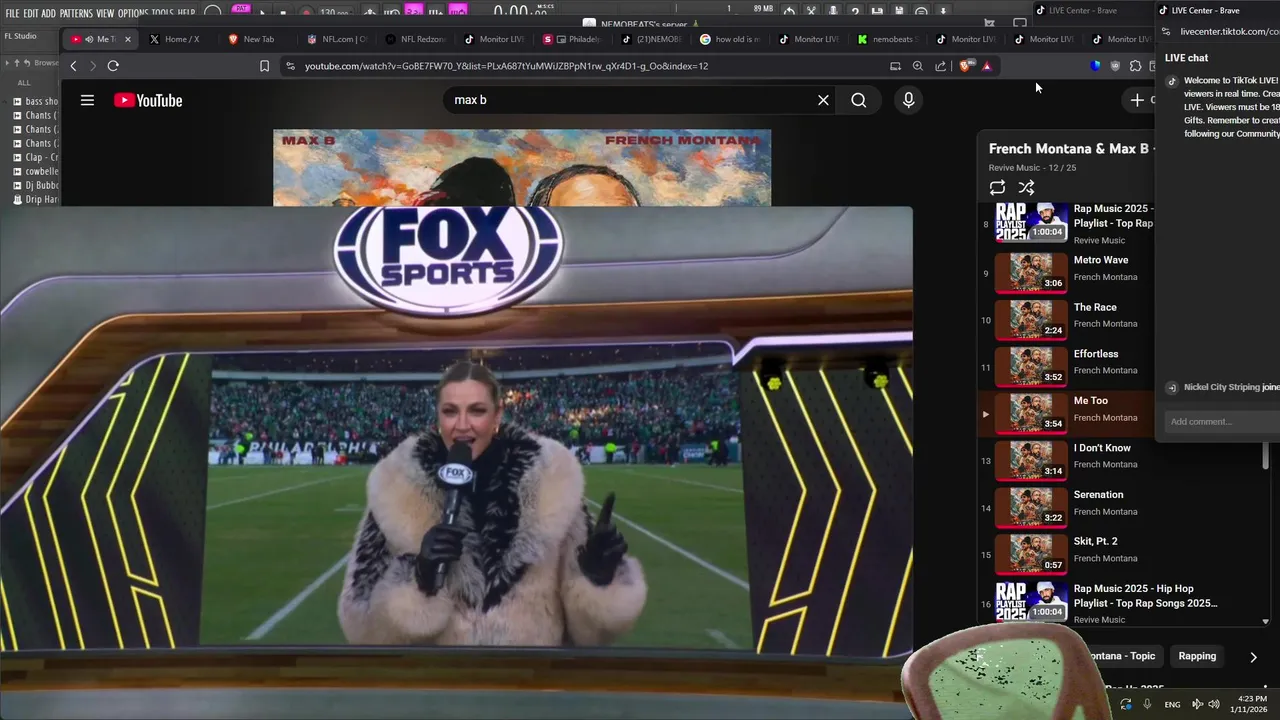Screen dimensions: 1280x720
Task: Open the media cast icon in address bar
Action: click(x=895, y=66)
